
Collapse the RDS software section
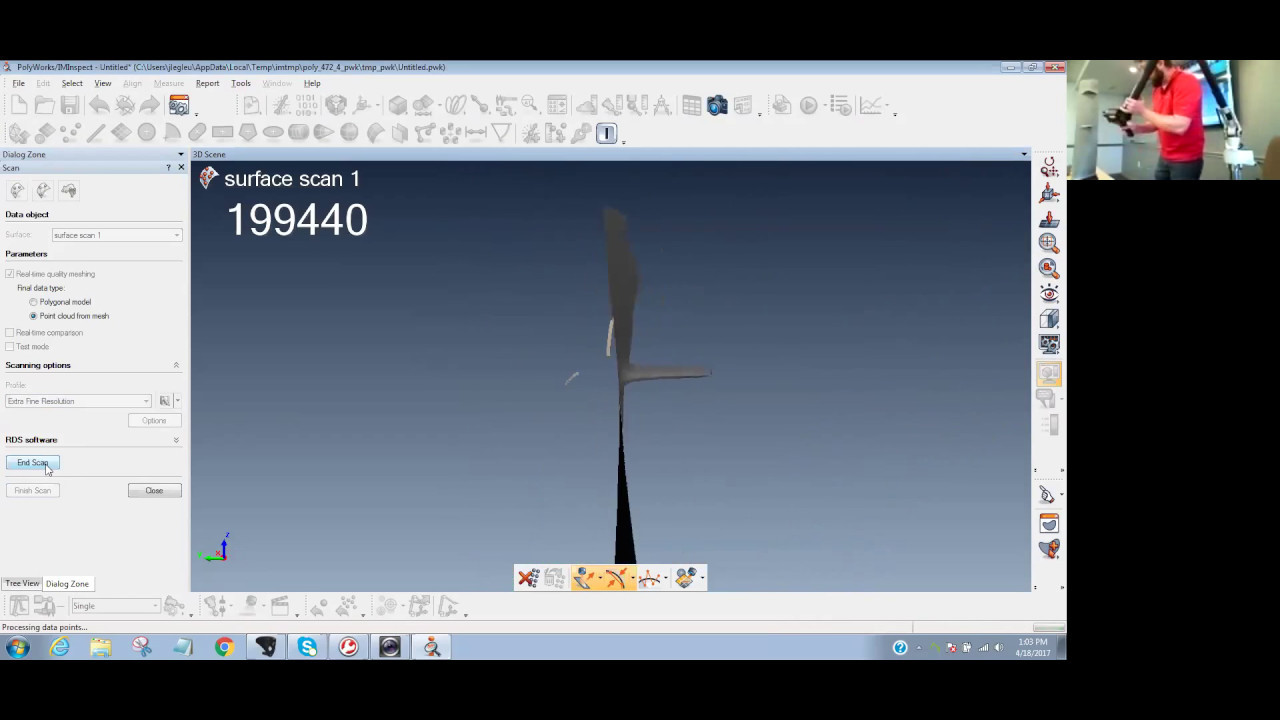176,440
